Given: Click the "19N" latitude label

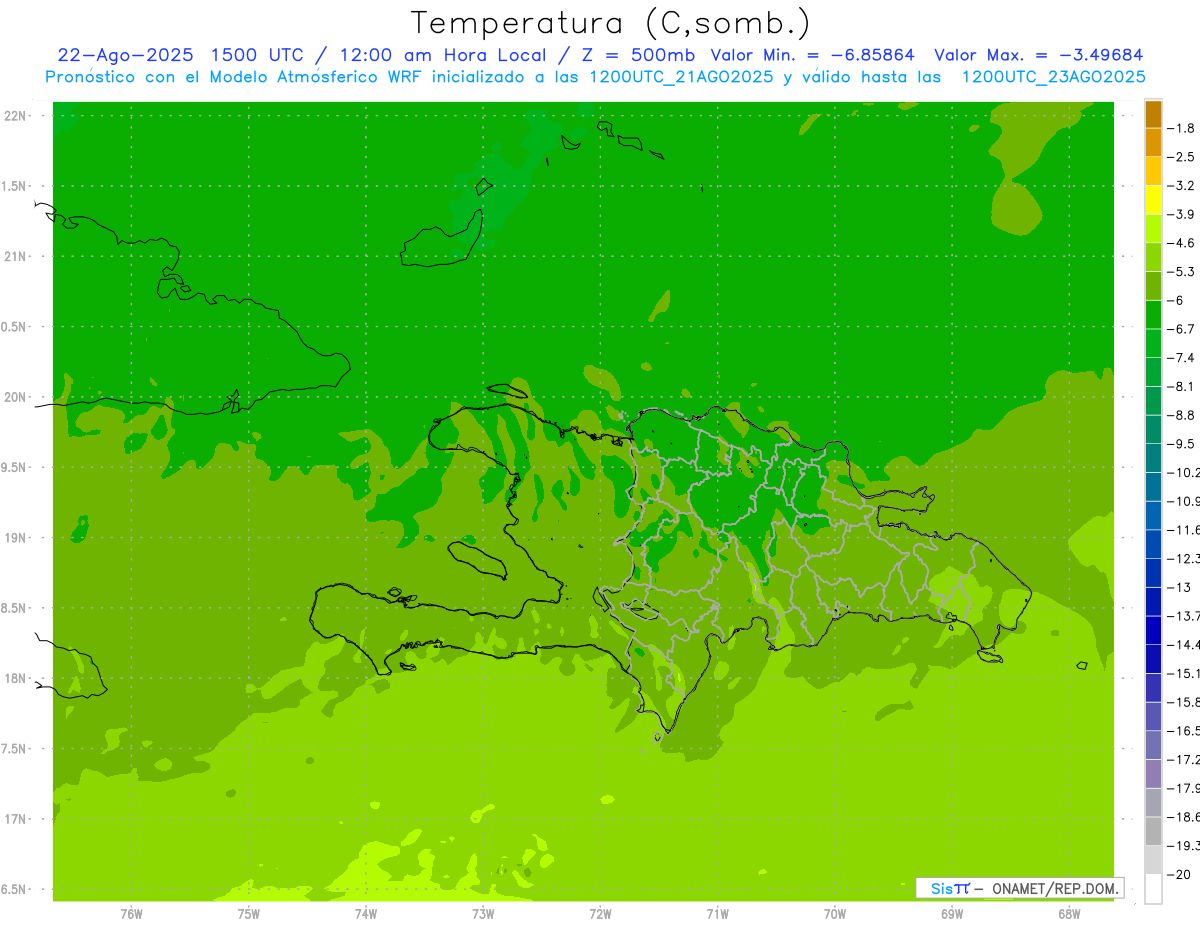Looking at the screenshot, I should pos(17,538).
